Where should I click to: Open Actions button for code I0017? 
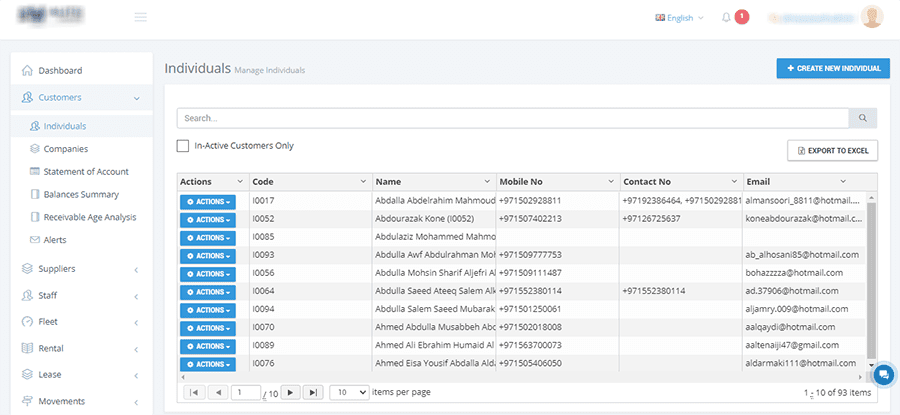[x=208, y=201]
